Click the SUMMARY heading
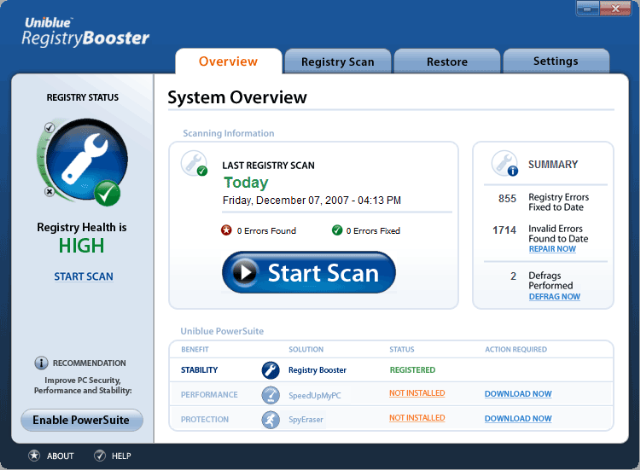Viewport: 640px width, 470px height. [x=553, y=164]
